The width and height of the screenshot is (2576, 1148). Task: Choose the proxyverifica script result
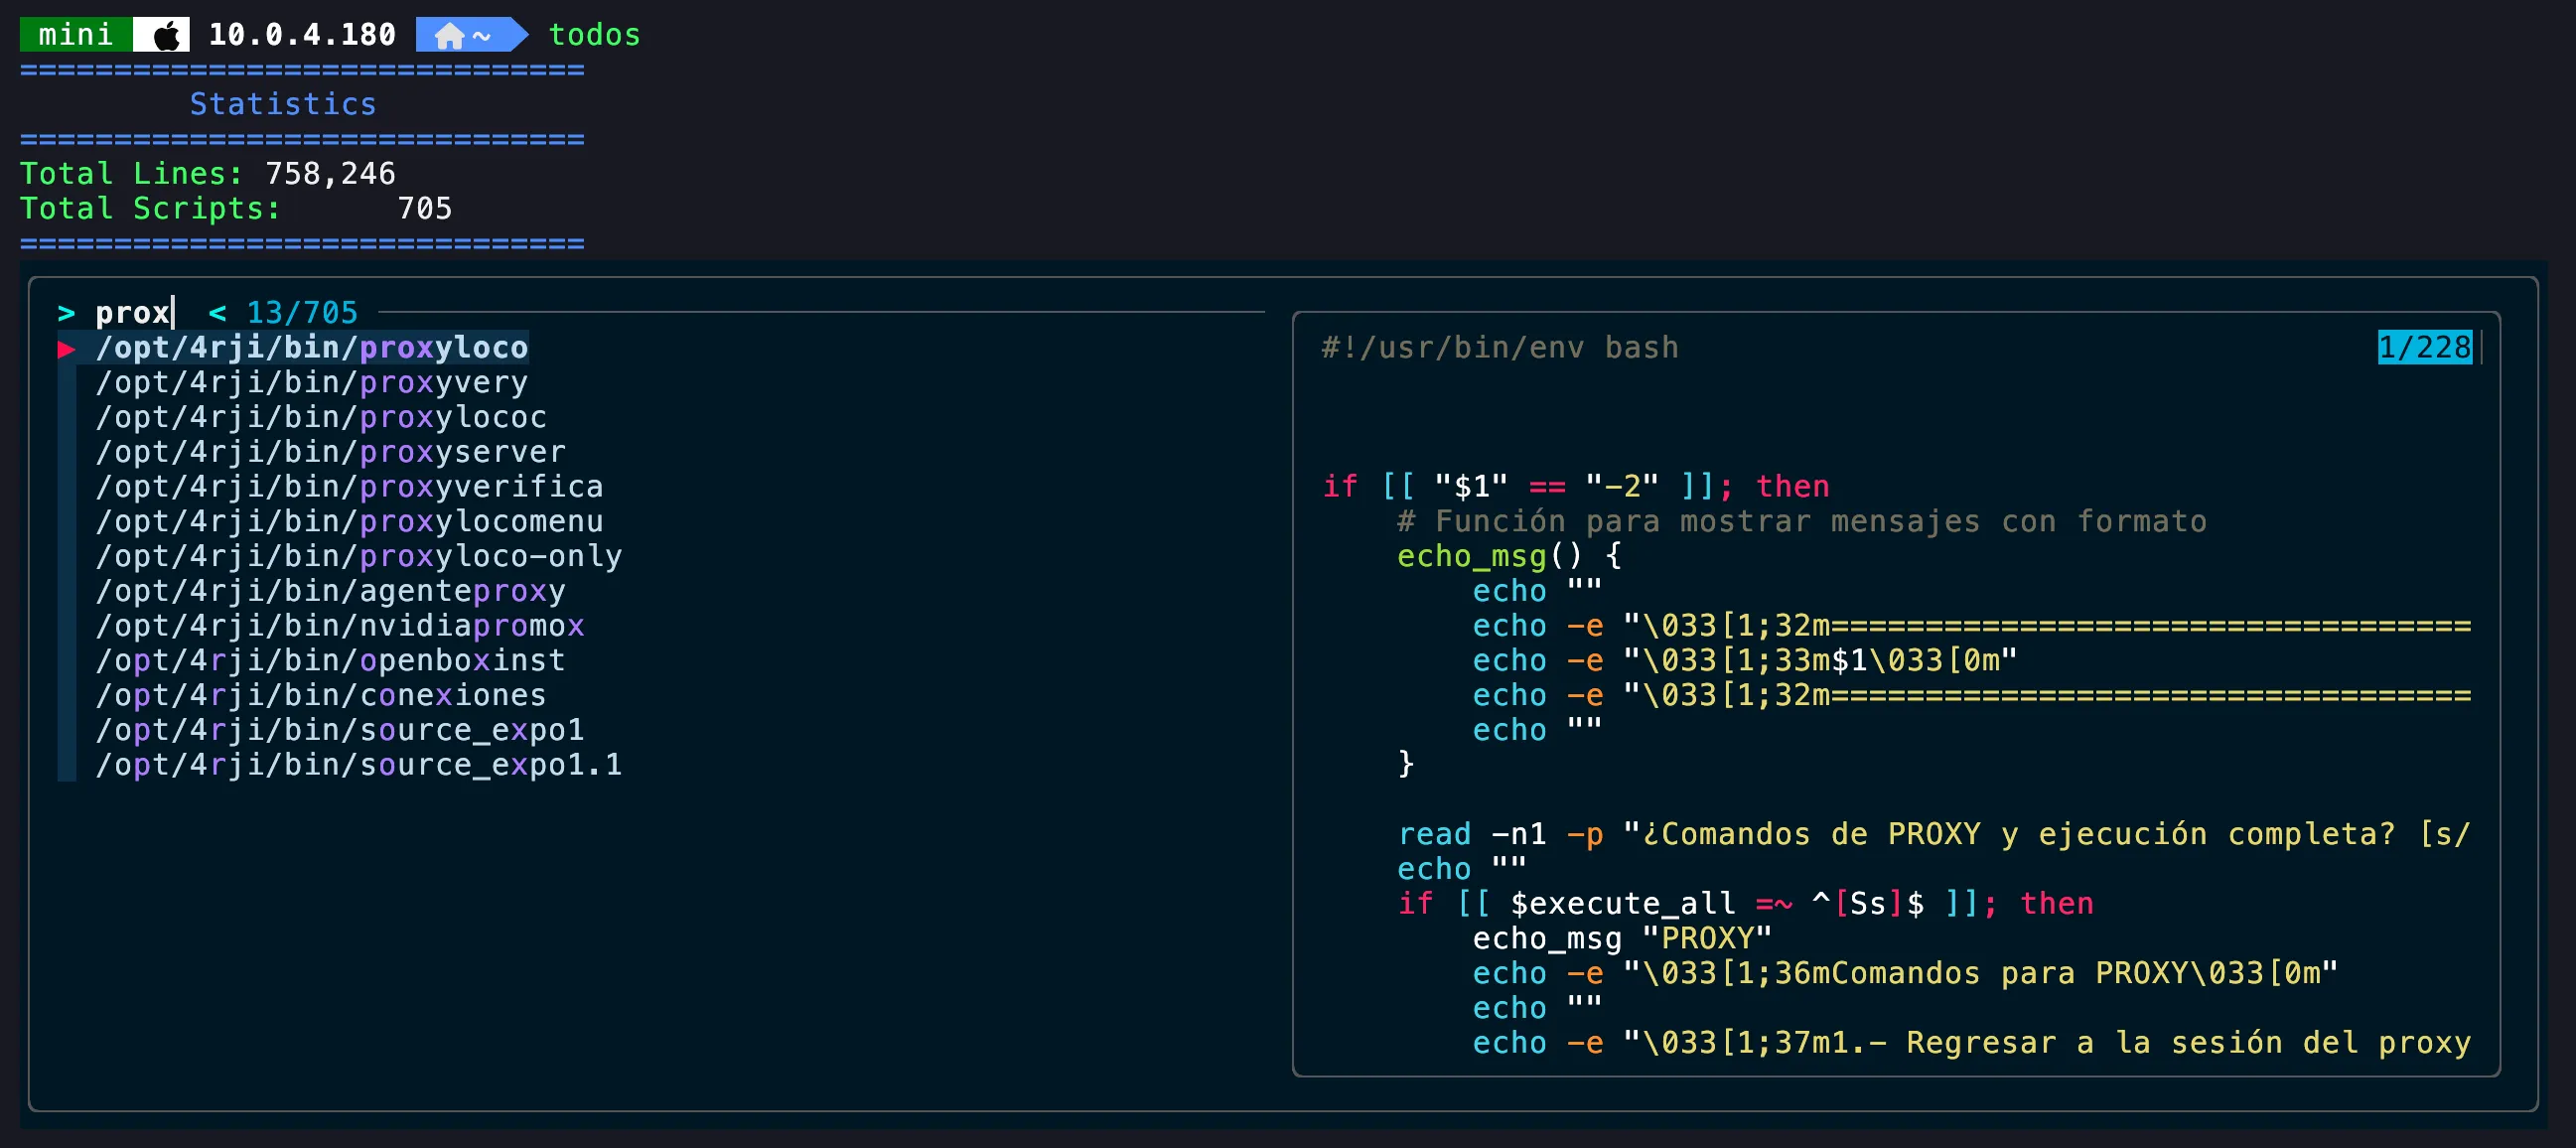pyautogui.click(x=349, y=486)
